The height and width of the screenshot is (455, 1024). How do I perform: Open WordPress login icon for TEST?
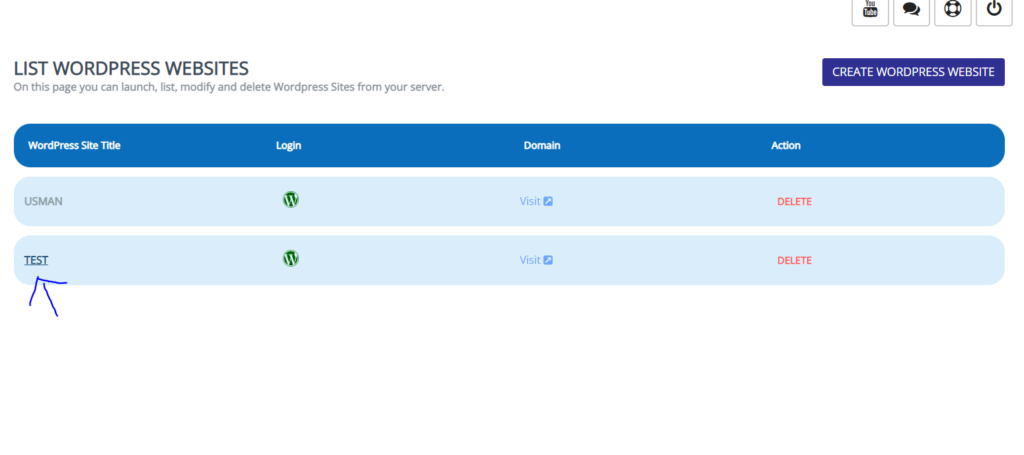click(x=291, y=259)
